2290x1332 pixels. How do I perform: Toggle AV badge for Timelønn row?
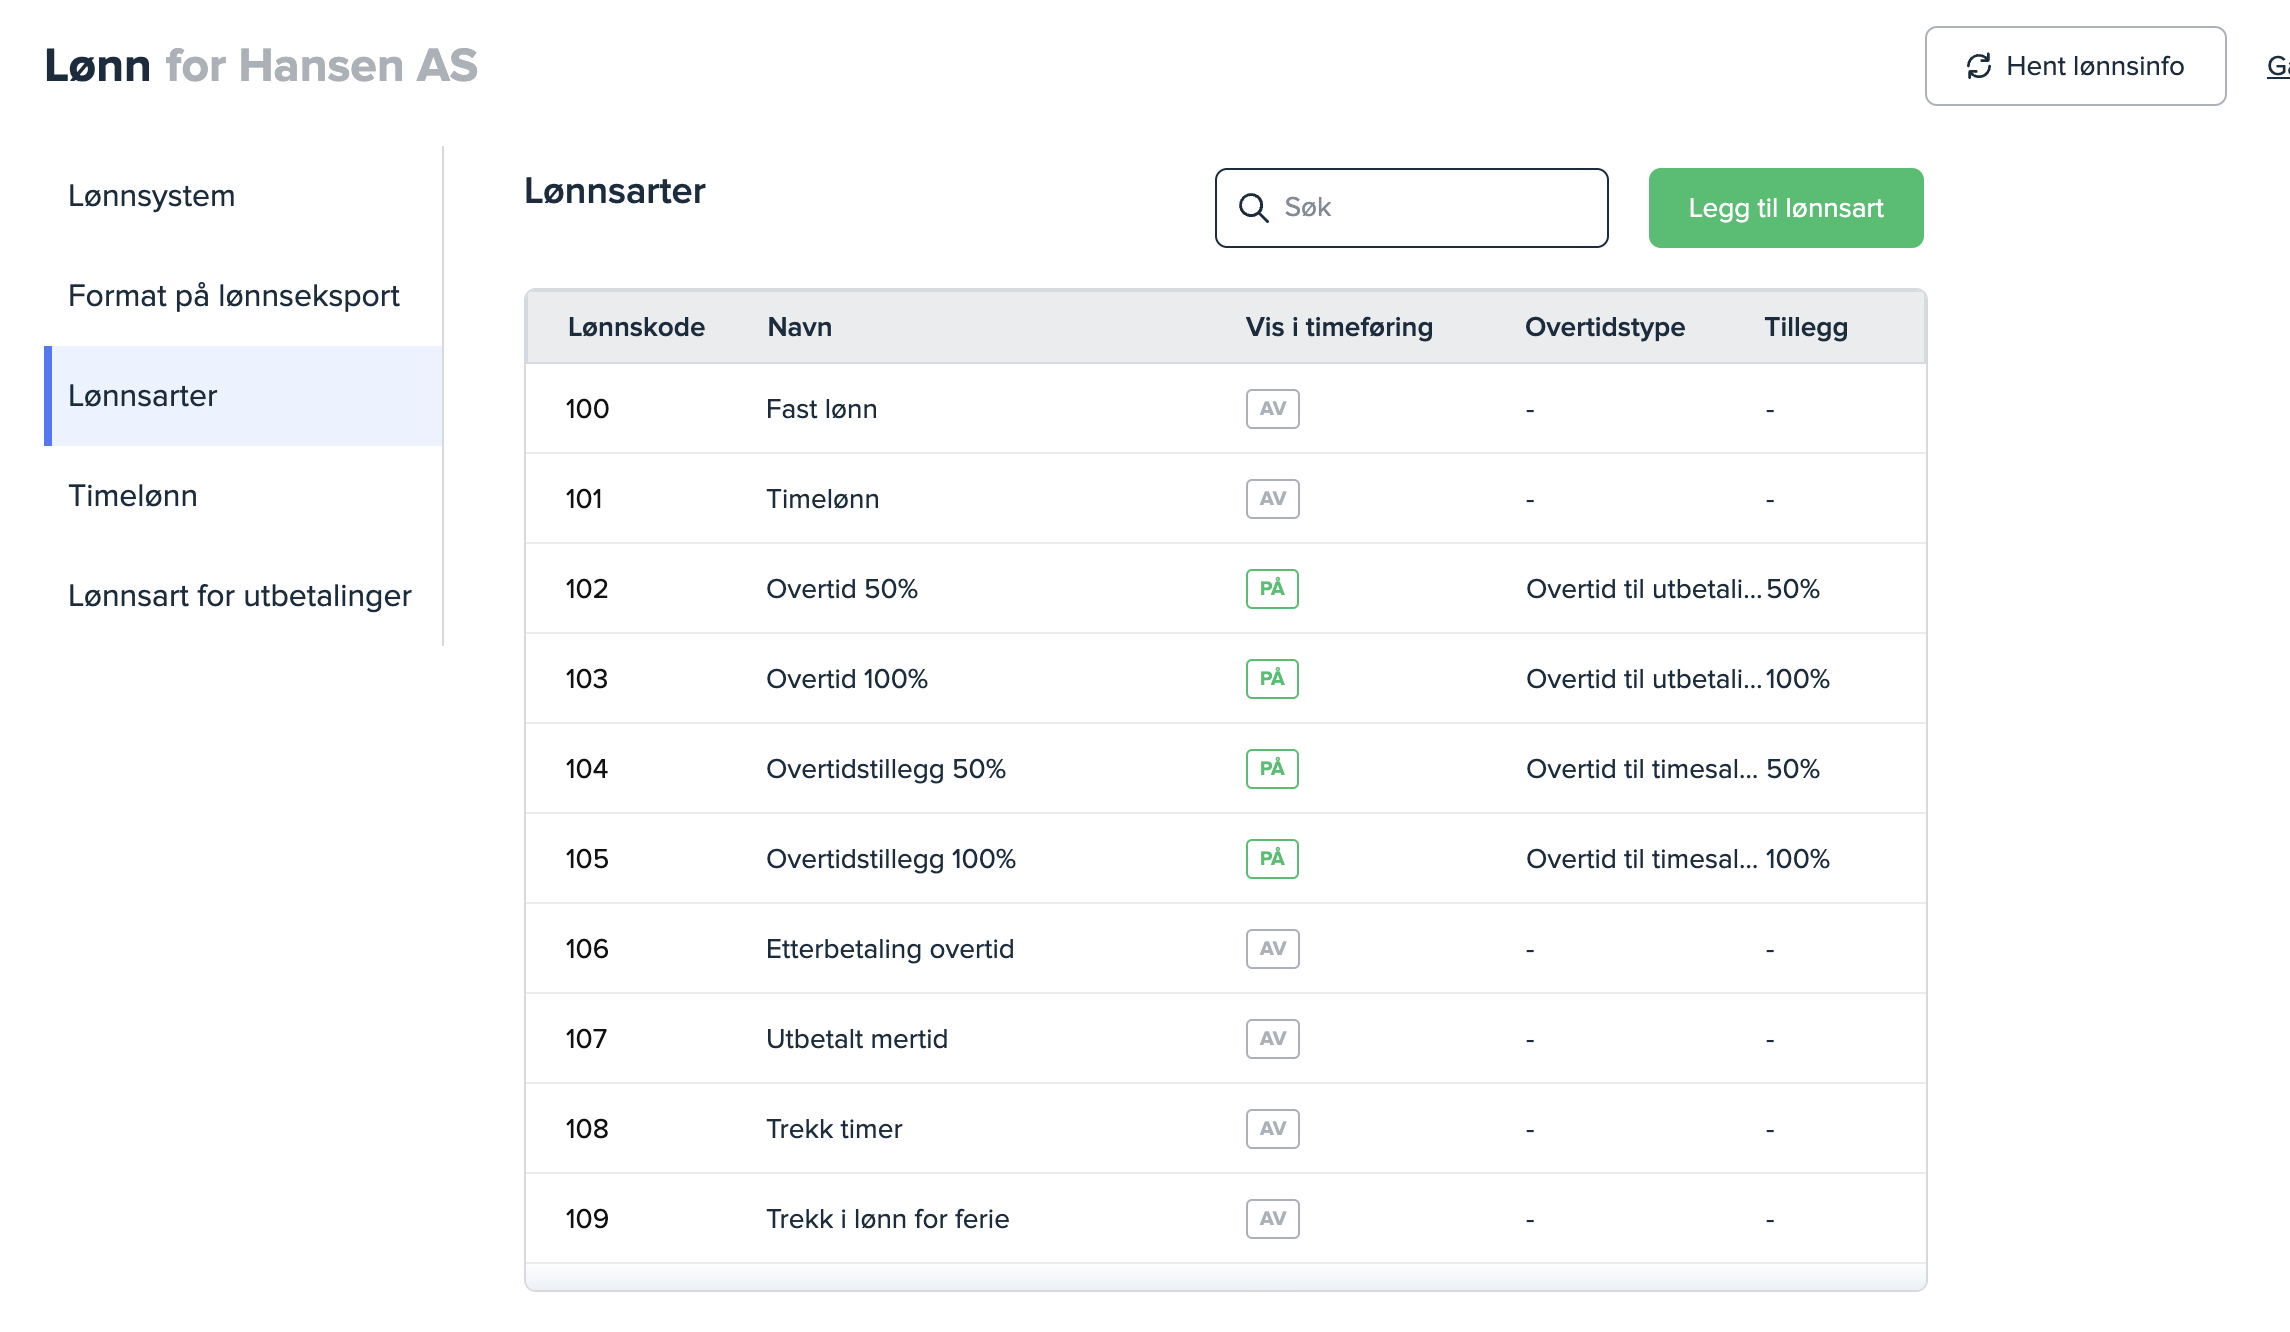click(x=1272, y=499)
